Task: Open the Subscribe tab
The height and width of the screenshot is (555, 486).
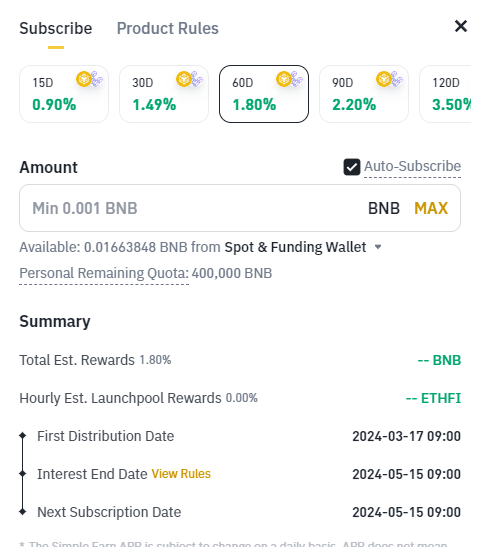Action: [x=56, y=28]
